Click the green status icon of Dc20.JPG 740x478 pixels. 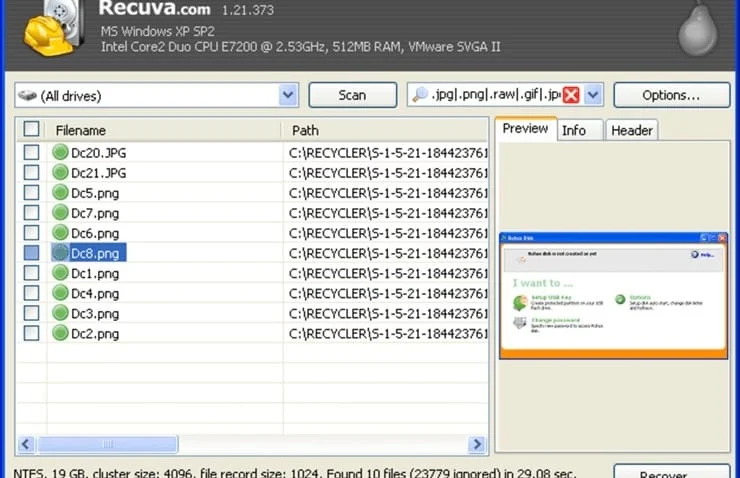(x=60, y=152)
